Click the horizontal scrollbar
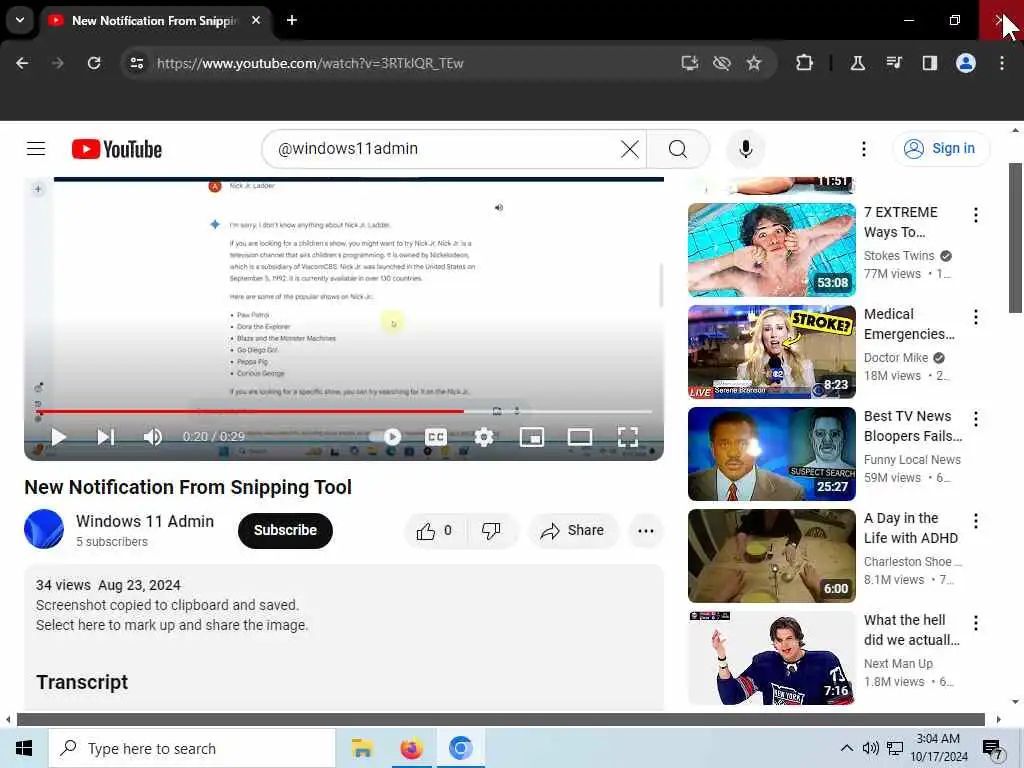 click(x=500, y=719)
